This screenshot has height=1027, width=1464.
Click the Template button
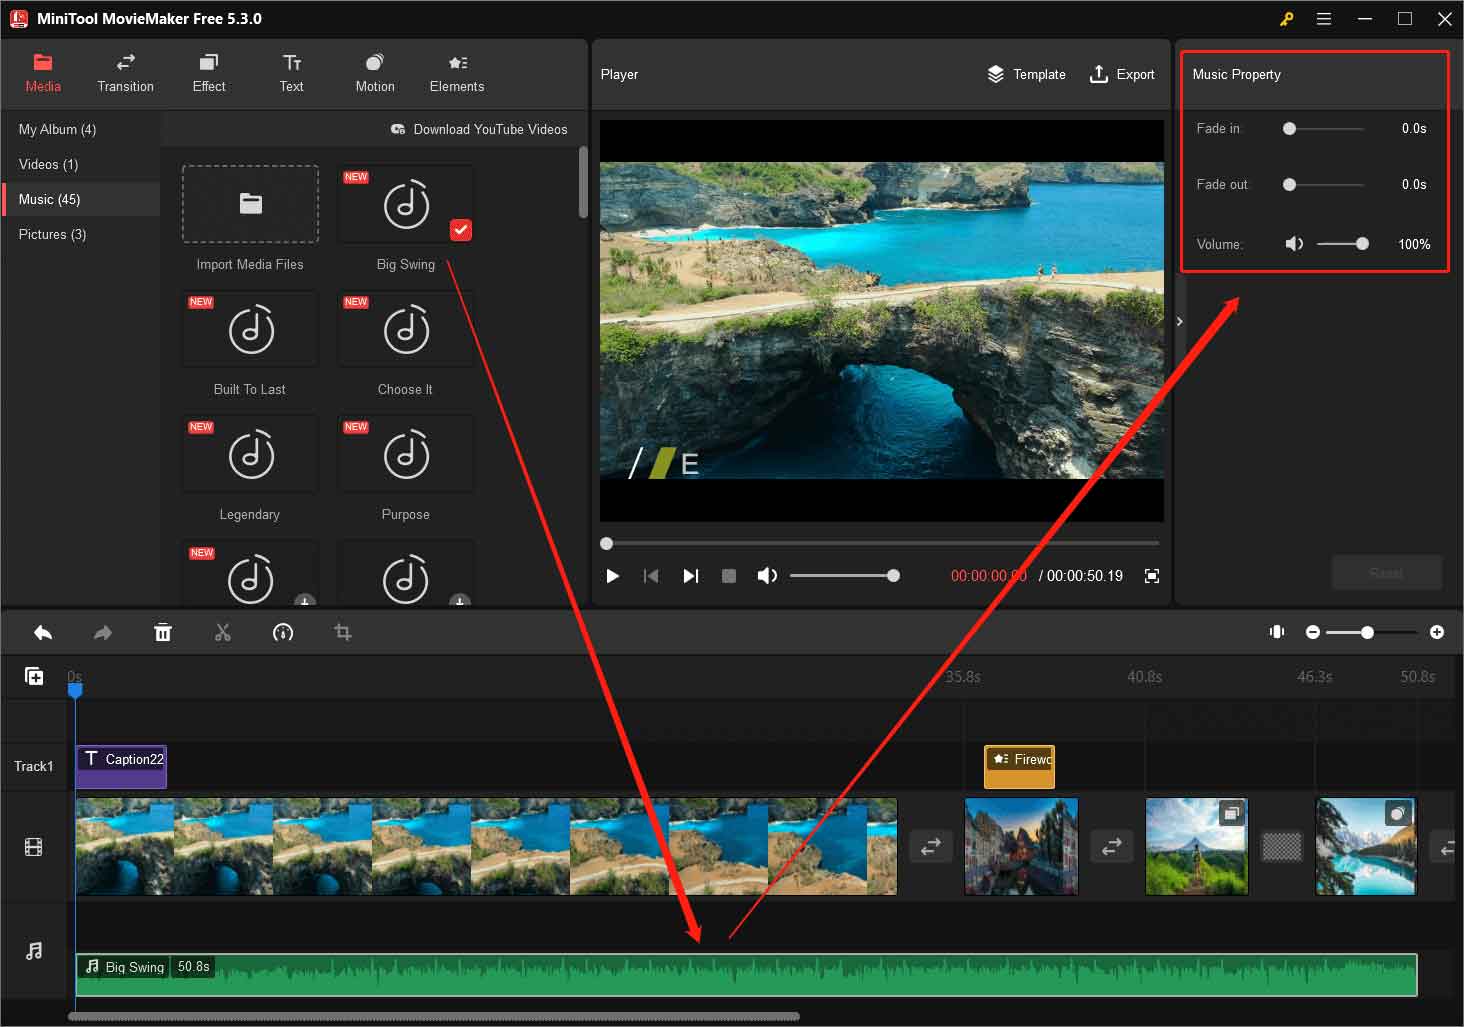(1026, 74)
